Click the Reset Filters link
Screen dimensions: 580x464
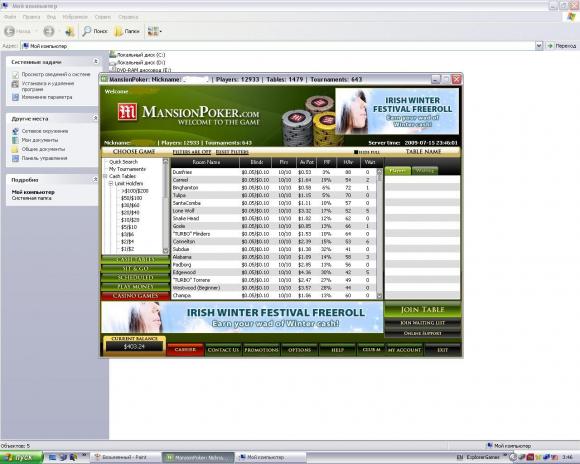coord(232,152)
